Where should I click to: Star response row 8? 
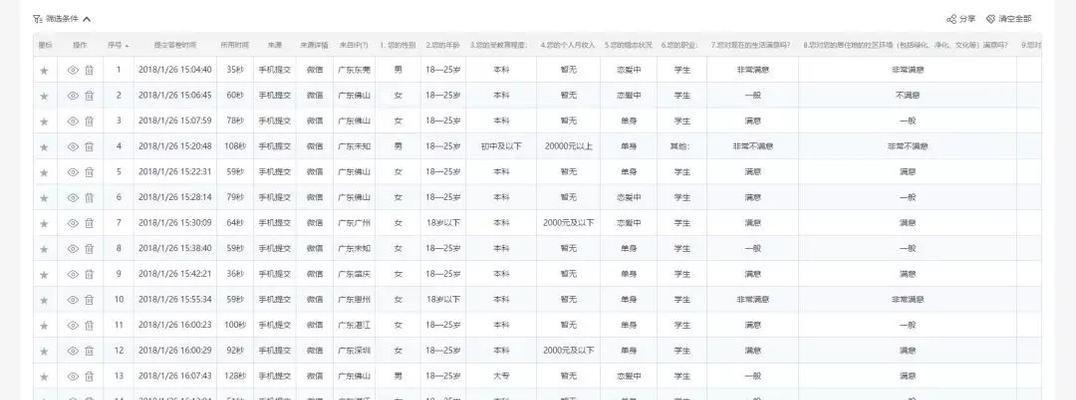coord(44,249)
